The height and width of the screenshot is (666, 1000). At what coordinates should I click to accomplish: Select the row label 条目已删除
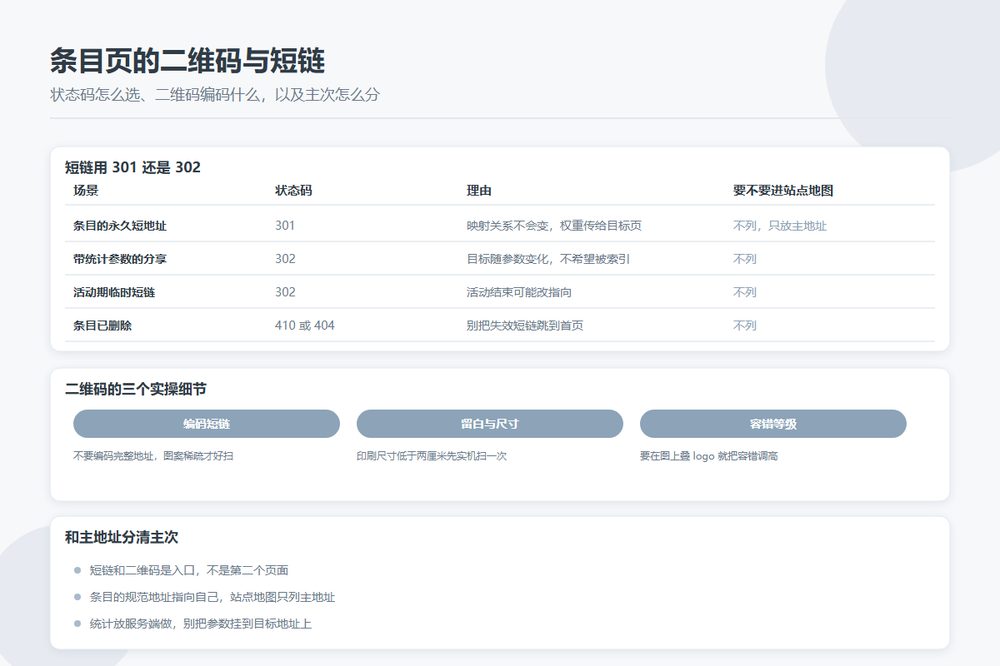103,325
